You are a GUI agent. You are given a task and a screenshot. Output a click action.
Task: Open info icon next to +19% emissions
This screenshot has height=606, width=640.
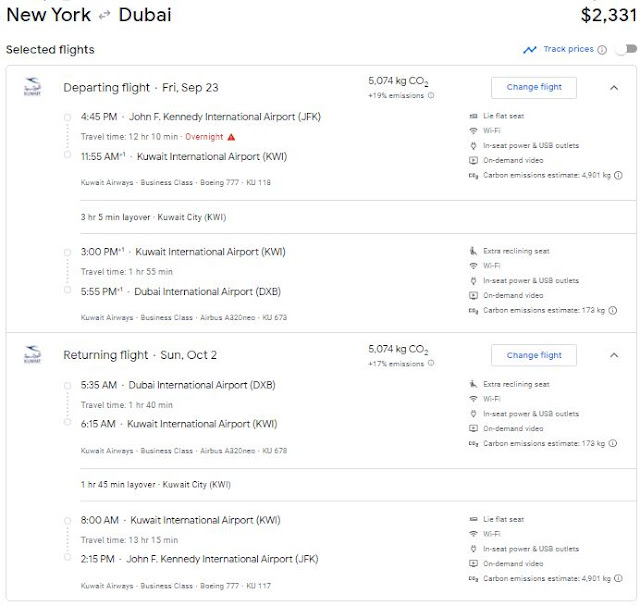[431, 95]
